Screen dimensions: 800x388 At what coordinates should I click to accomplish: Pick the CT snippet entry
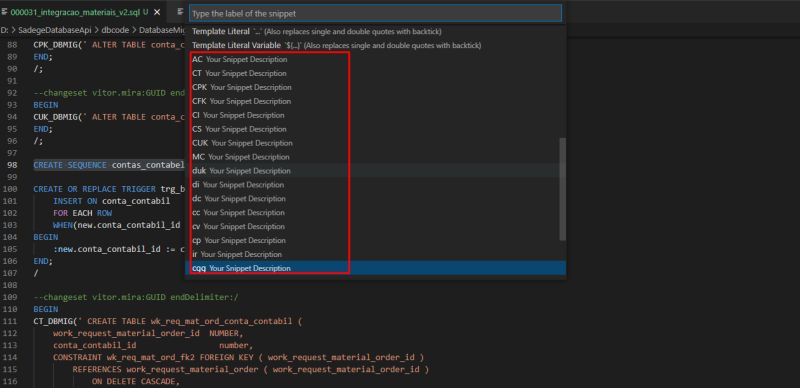(376, 73)
